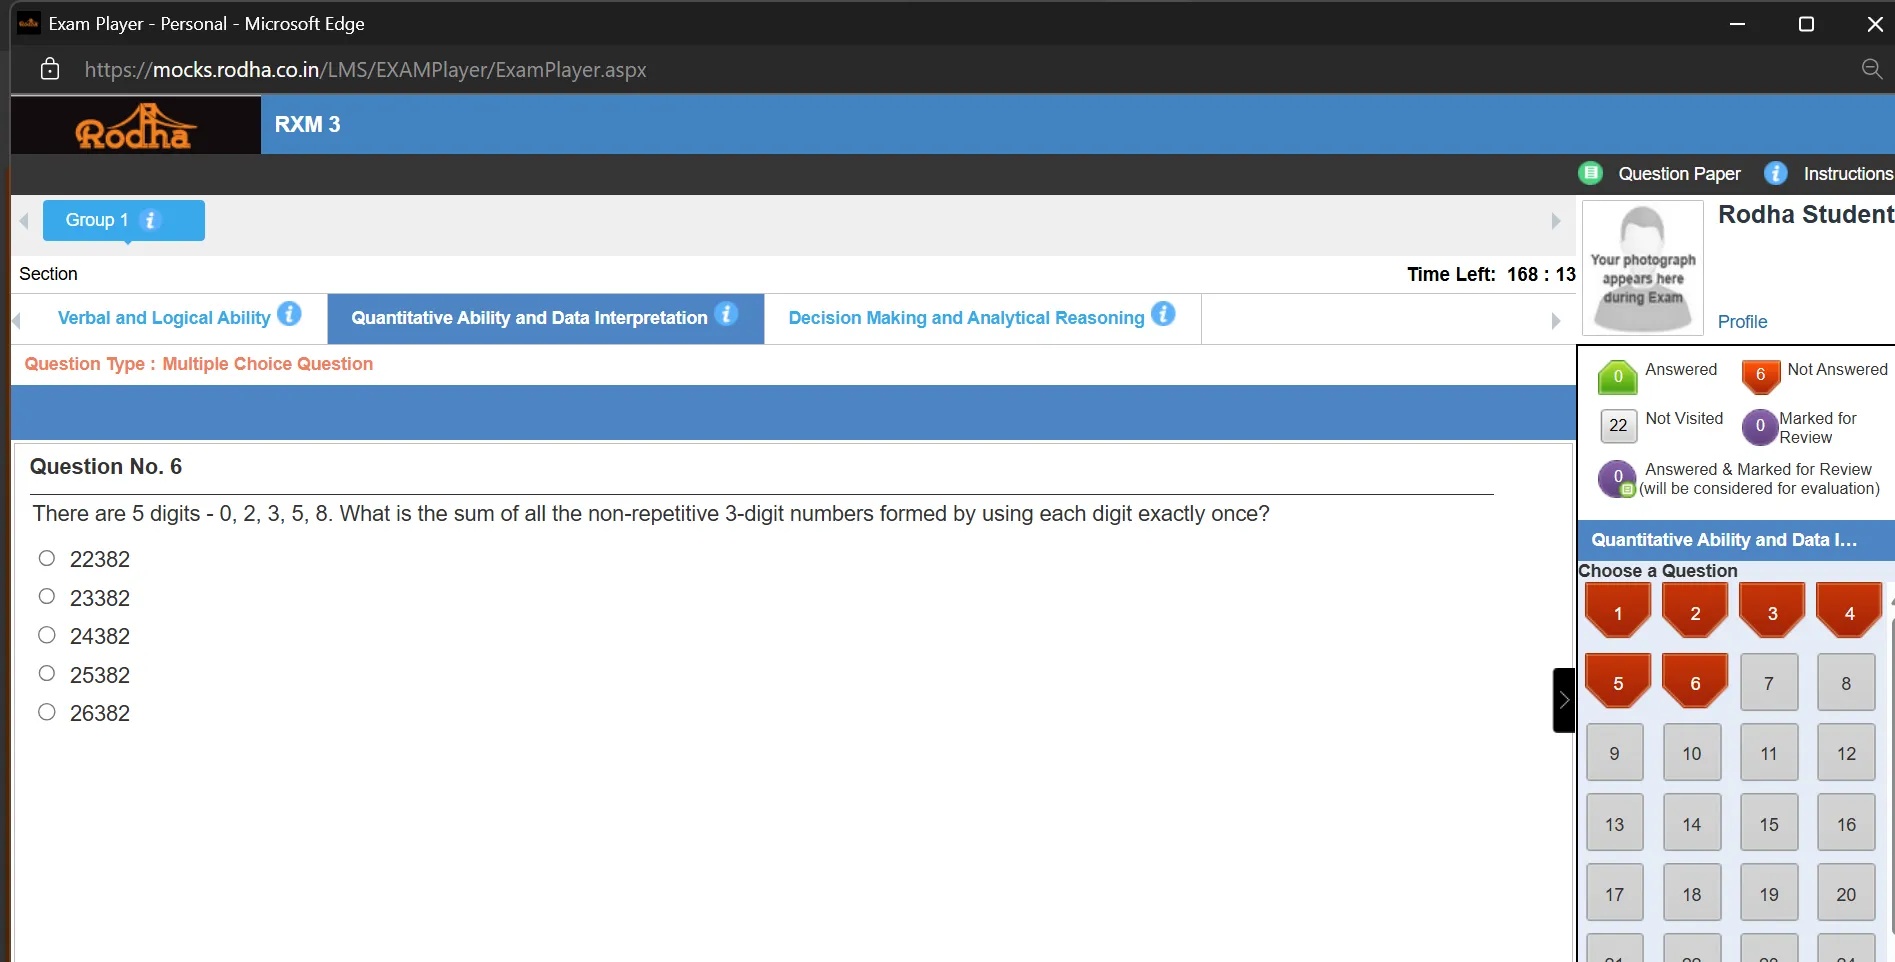Click info icon beside Verbal and Logical Ability
This screenshot has width=1895, height=962.
289,315
